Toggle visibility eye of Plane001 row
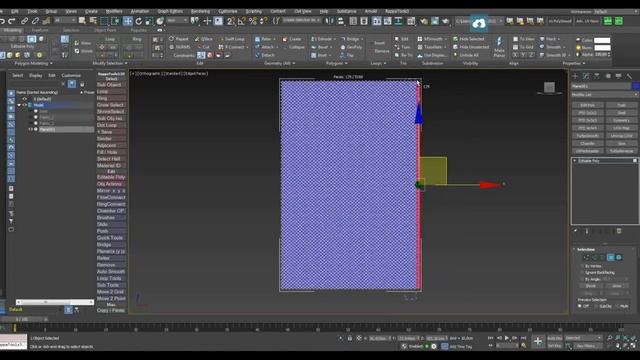Image resolution: width=640 pixels, height=360 pixels. click(30, 129)
